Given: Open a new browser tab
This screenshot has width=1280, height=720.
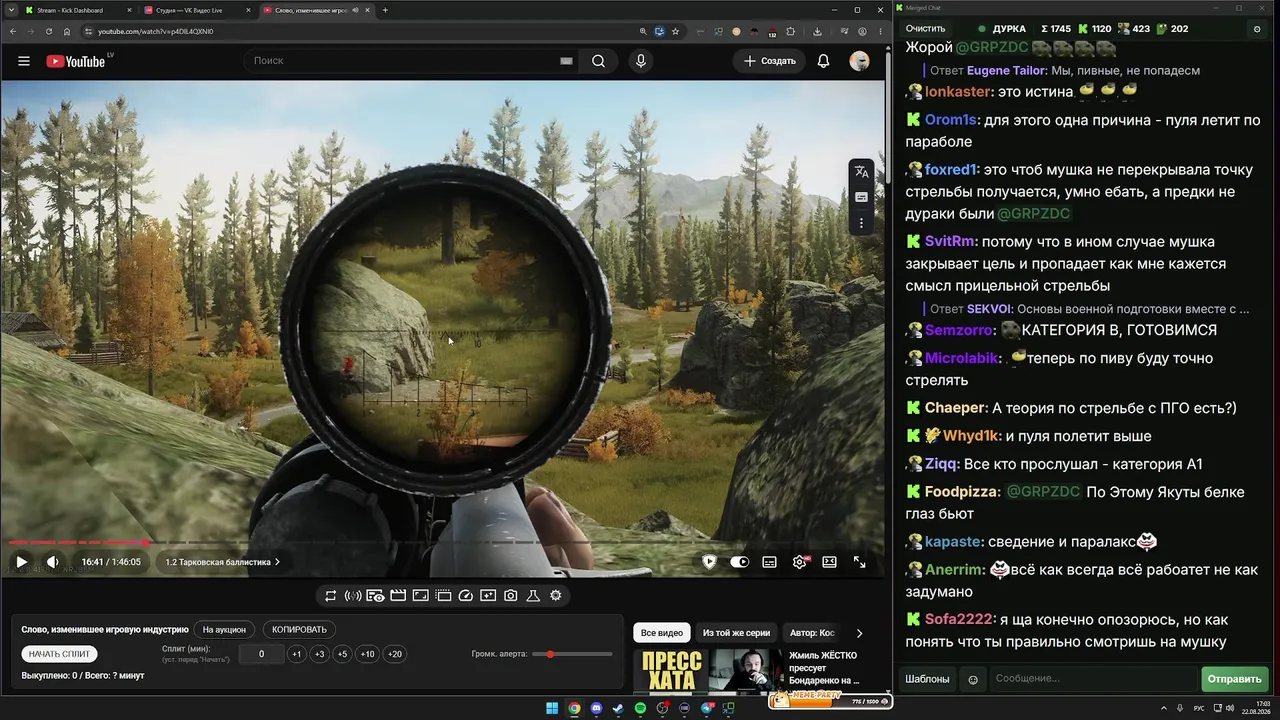Looking at the screenshot, I should 385,10.
